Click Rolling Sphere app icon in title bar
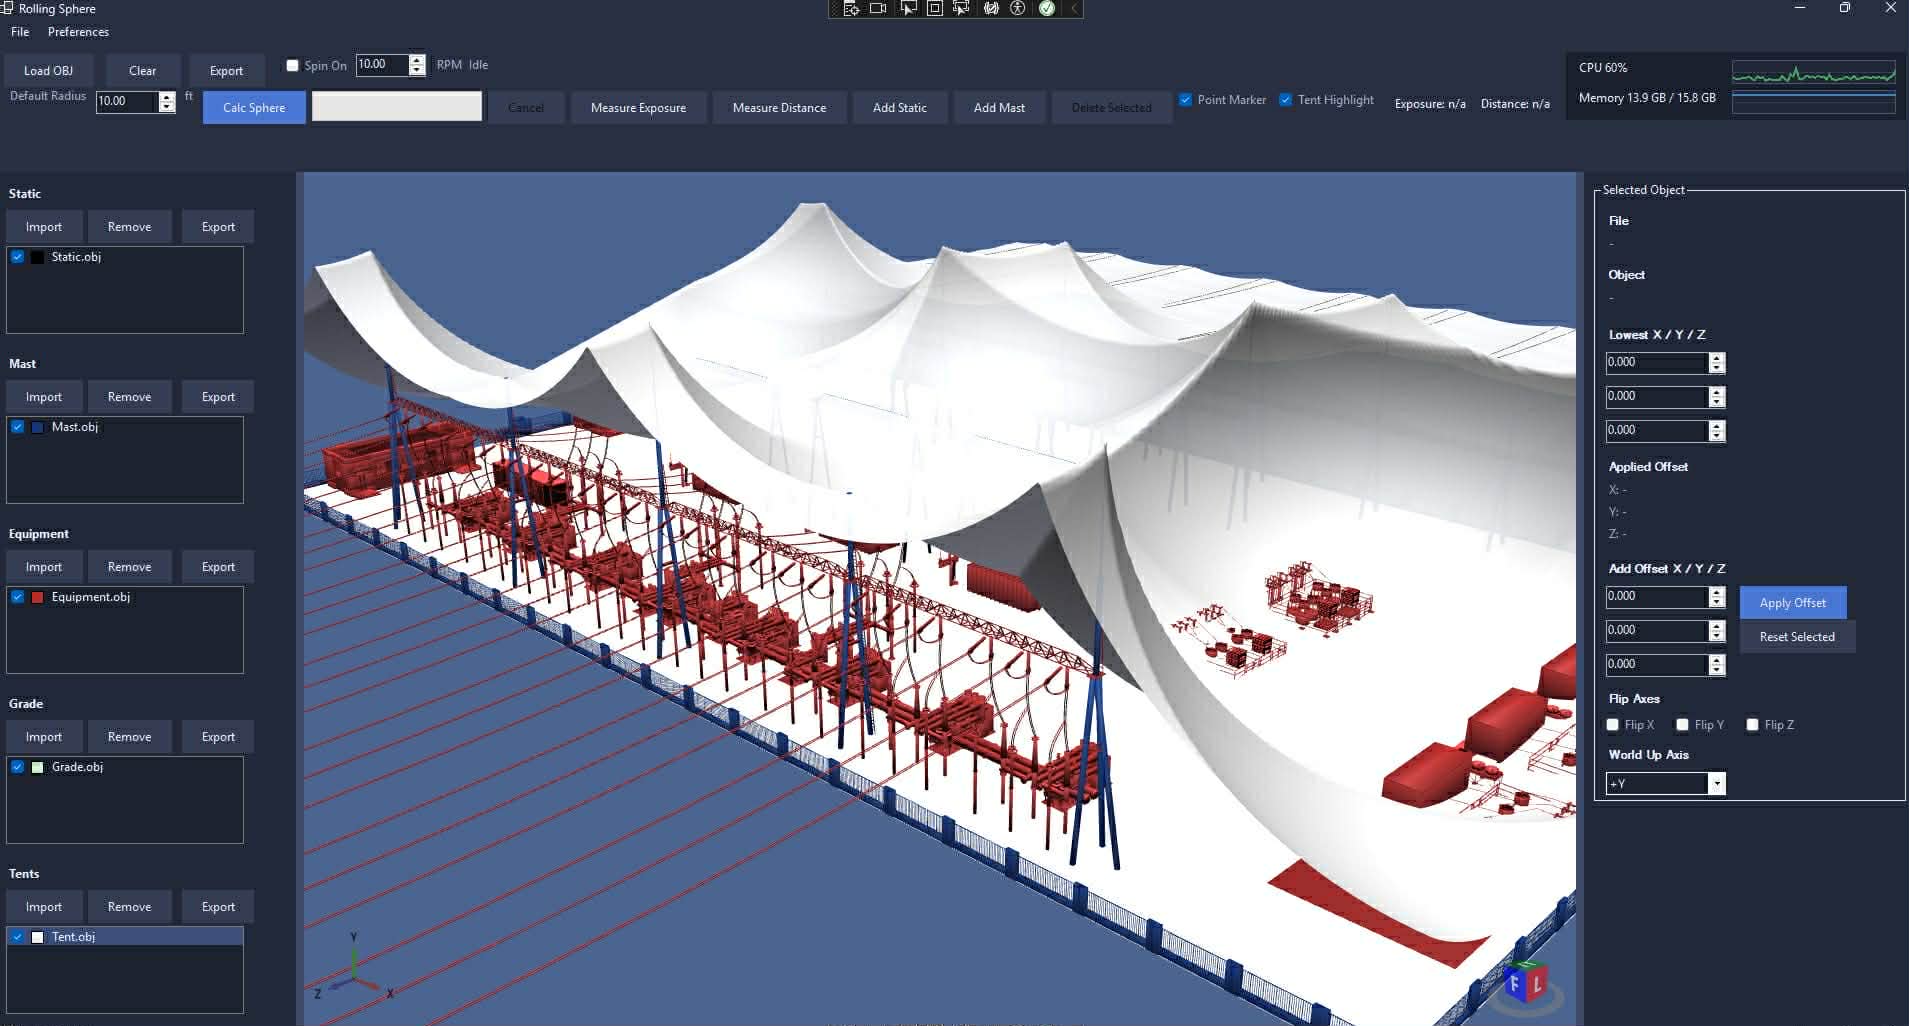The height and width of the screenshot is (1026, 1909). click(x=7, y=8)
